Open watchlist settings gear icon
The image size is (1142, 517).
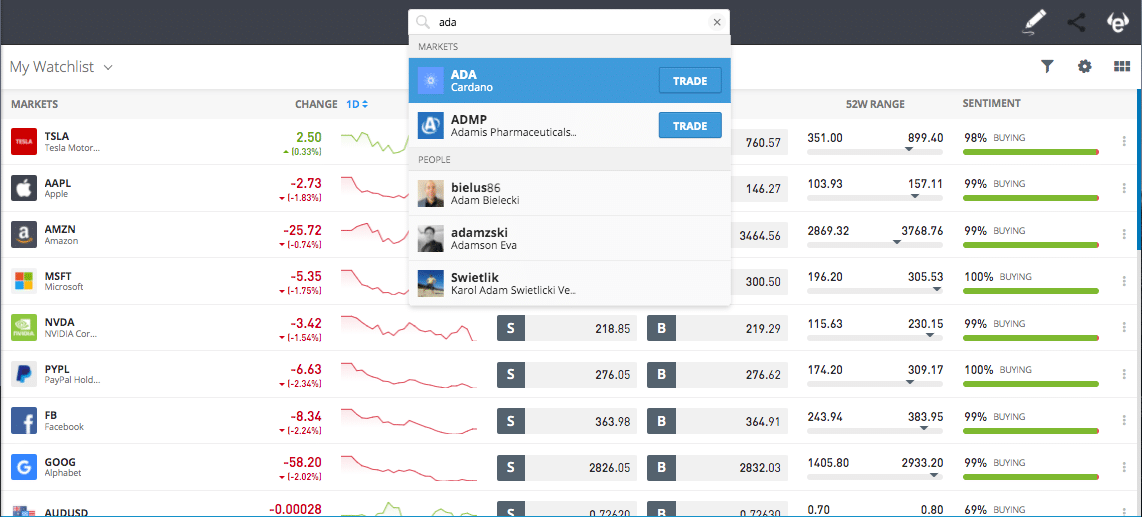pyautogui.click(x=1085, y=67)
